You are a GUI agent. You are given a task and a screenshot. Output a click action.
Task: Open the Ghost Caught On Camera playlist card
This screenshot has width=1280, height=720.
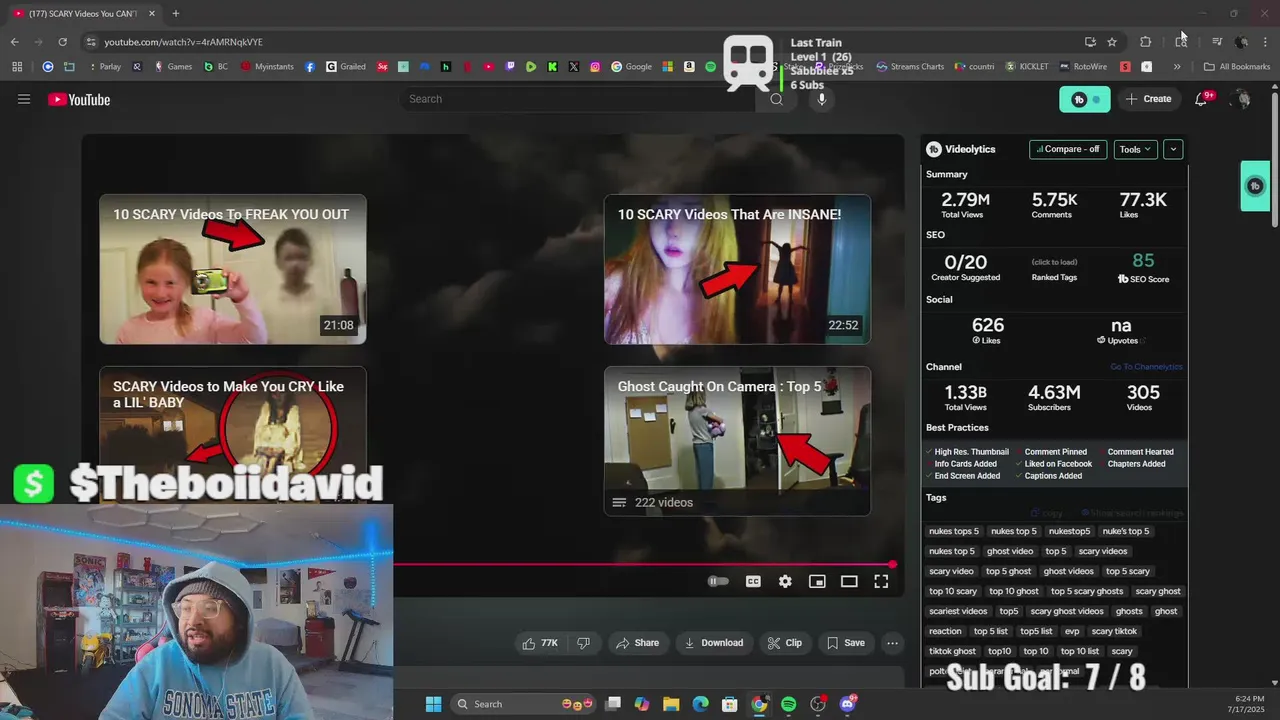point(737,441)
